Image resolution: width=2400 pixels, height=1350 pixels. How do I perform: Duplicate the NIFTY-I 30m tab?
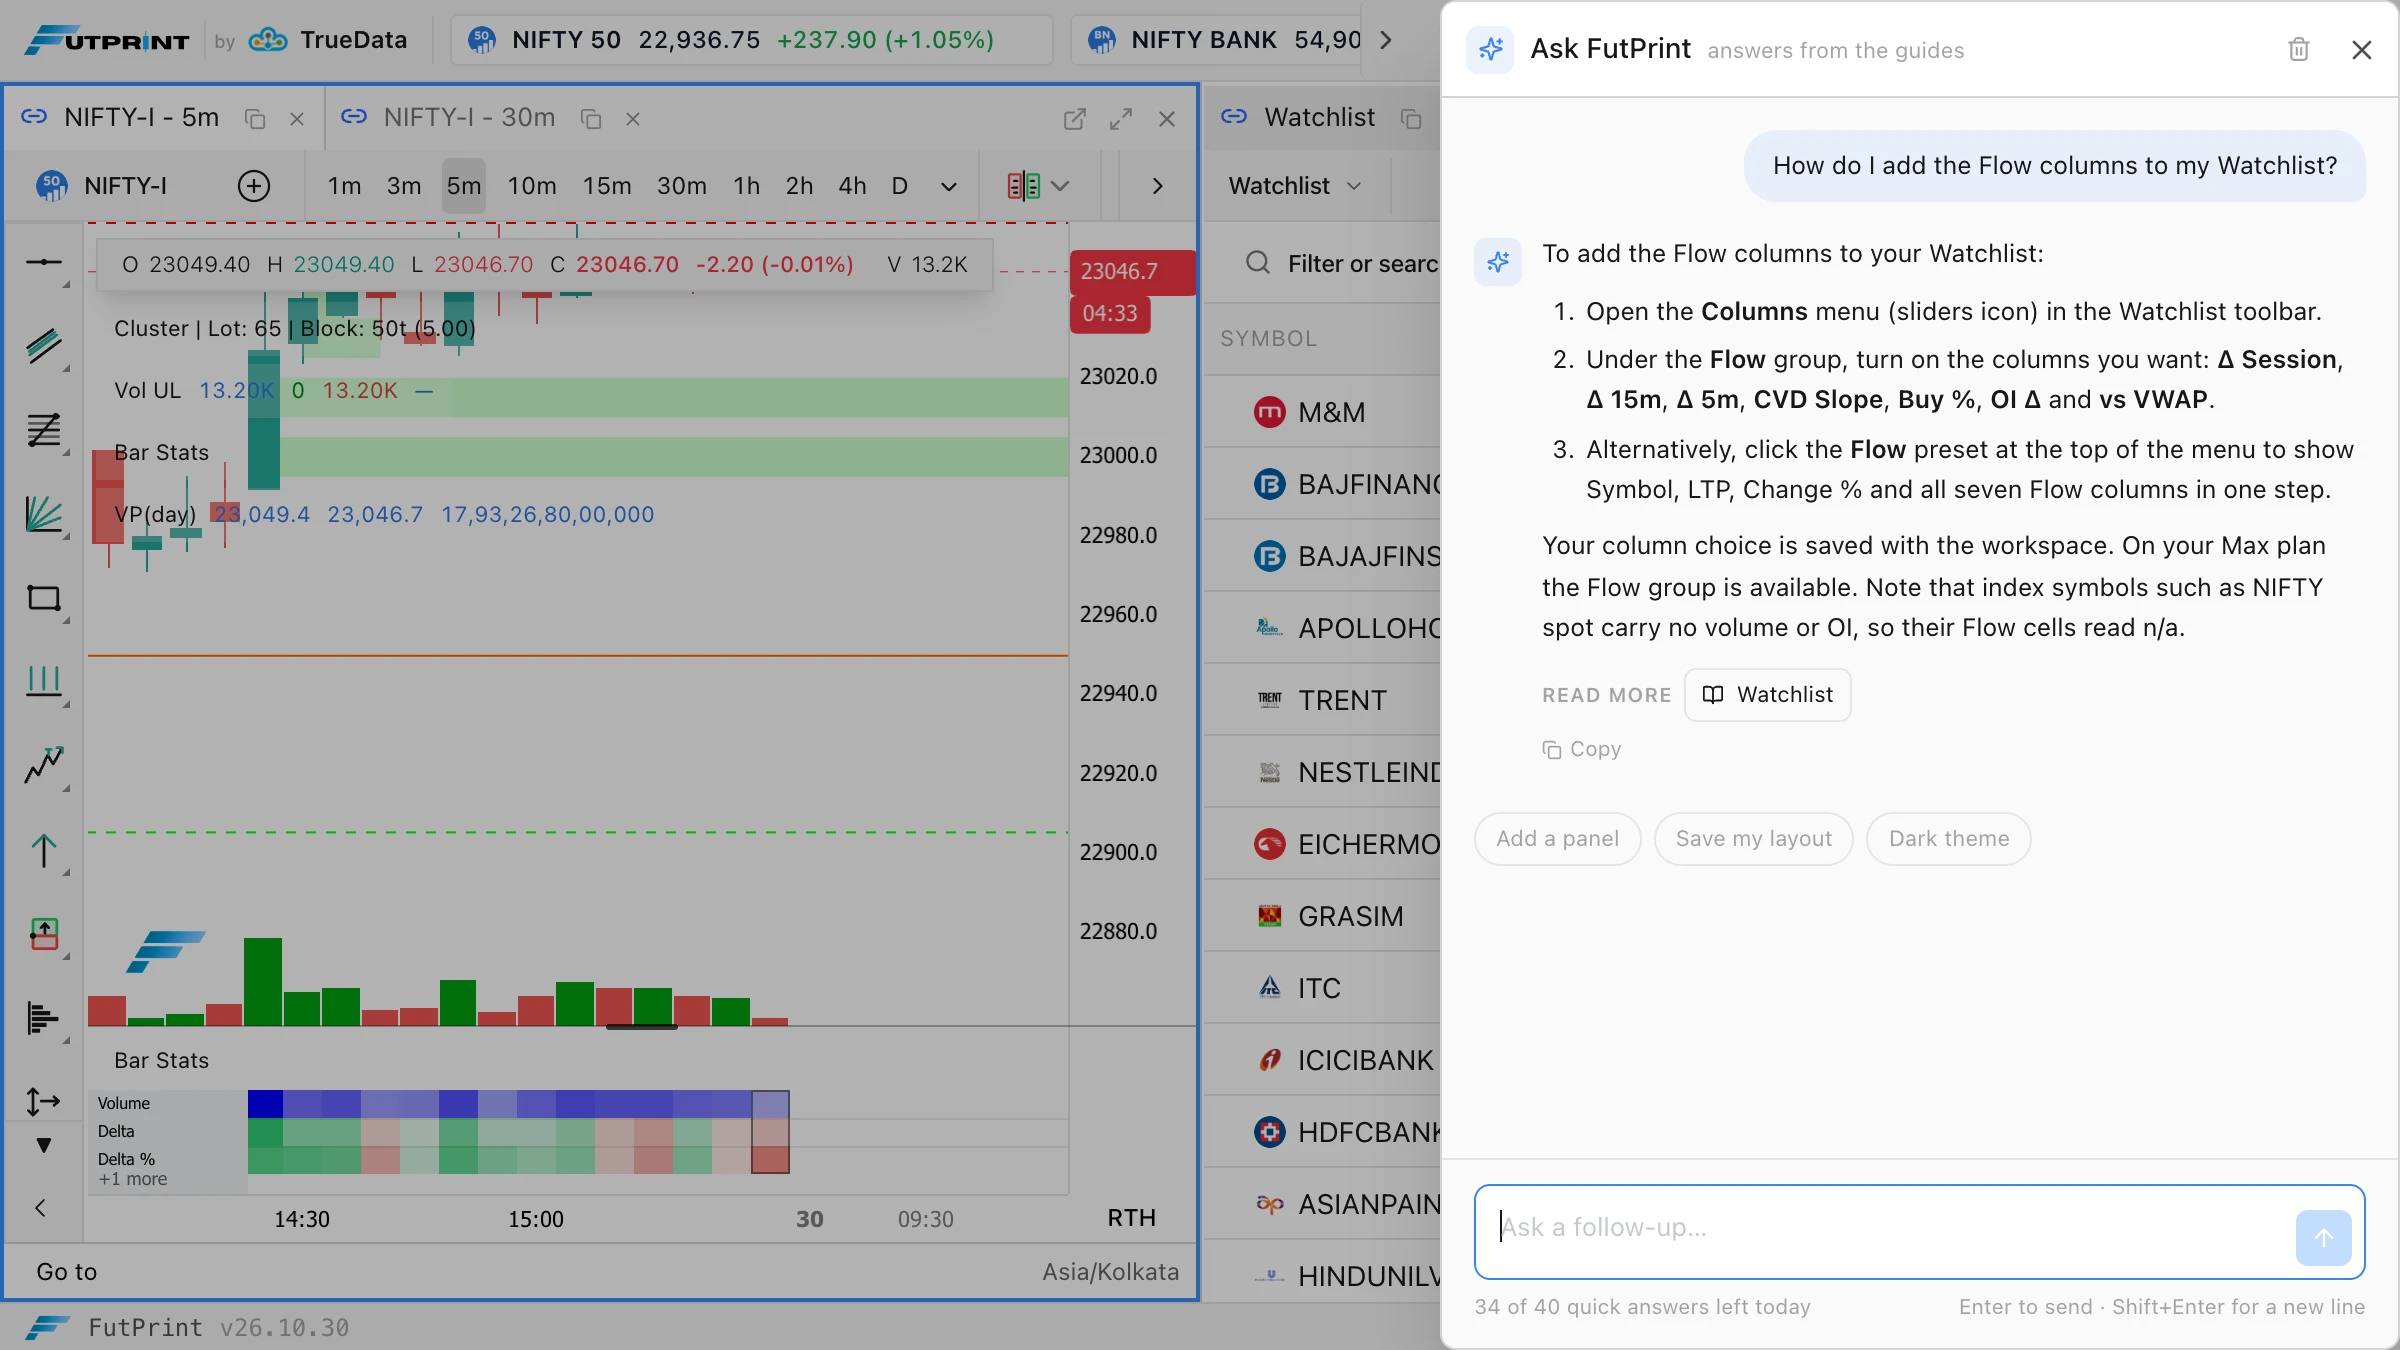point(591,119)
